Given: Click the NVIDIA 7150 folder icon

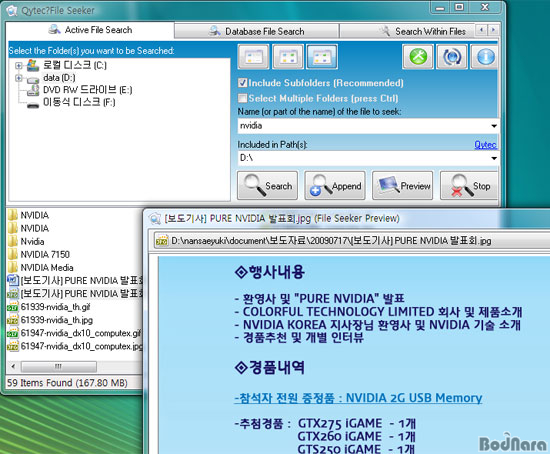Looking at the screenshot, I should click(13, 254).
